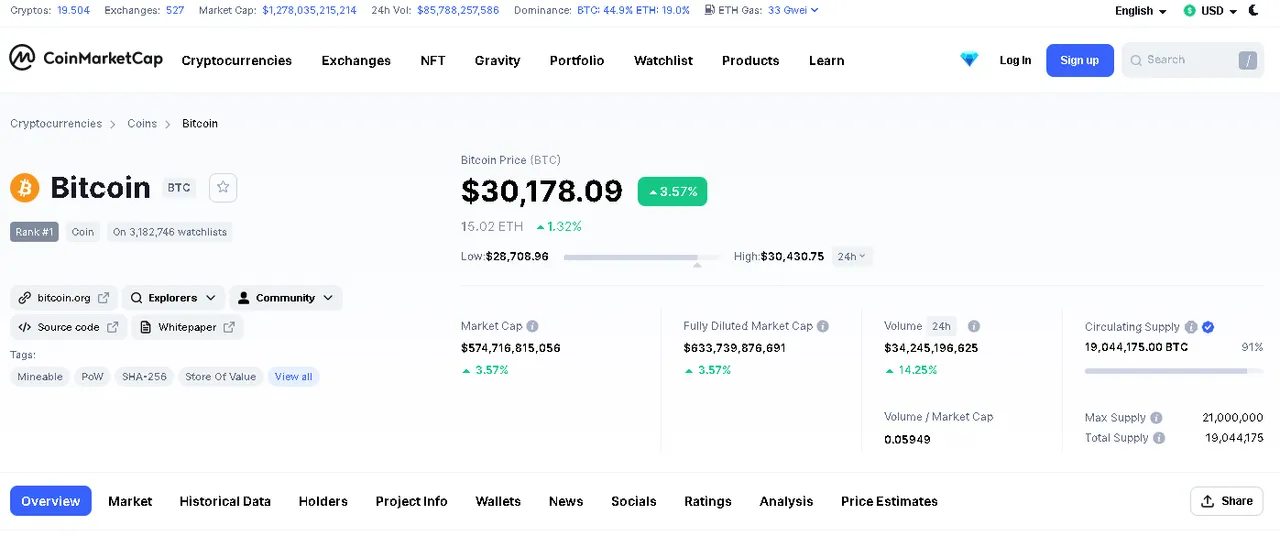Click the Max Supply info icon
The image size is (1280, 536).
click(1156, 418)
